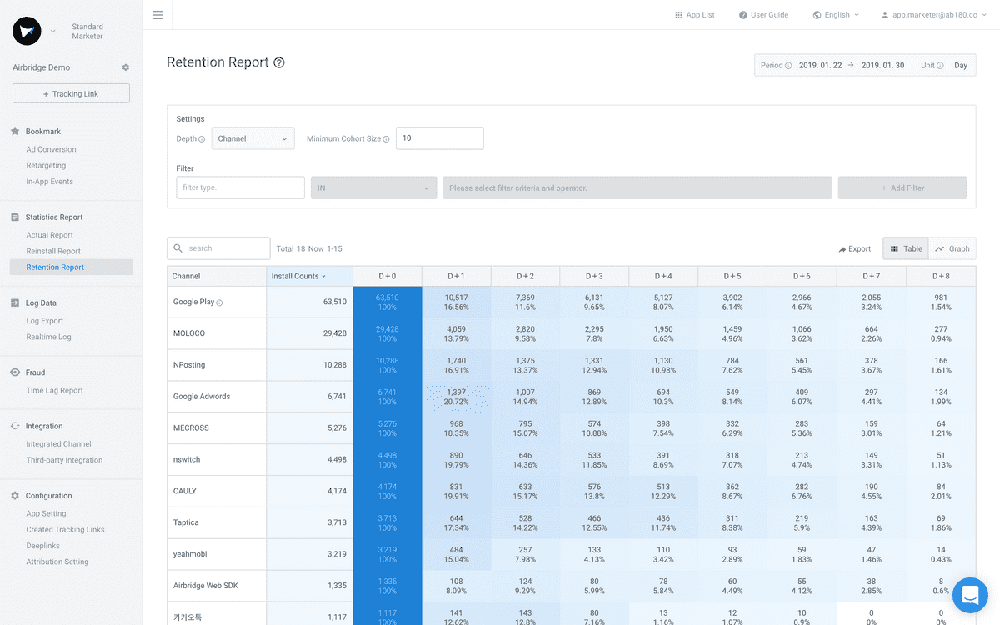Open App Setting page
Screen dimensions: 1000x625
[46, 513]
